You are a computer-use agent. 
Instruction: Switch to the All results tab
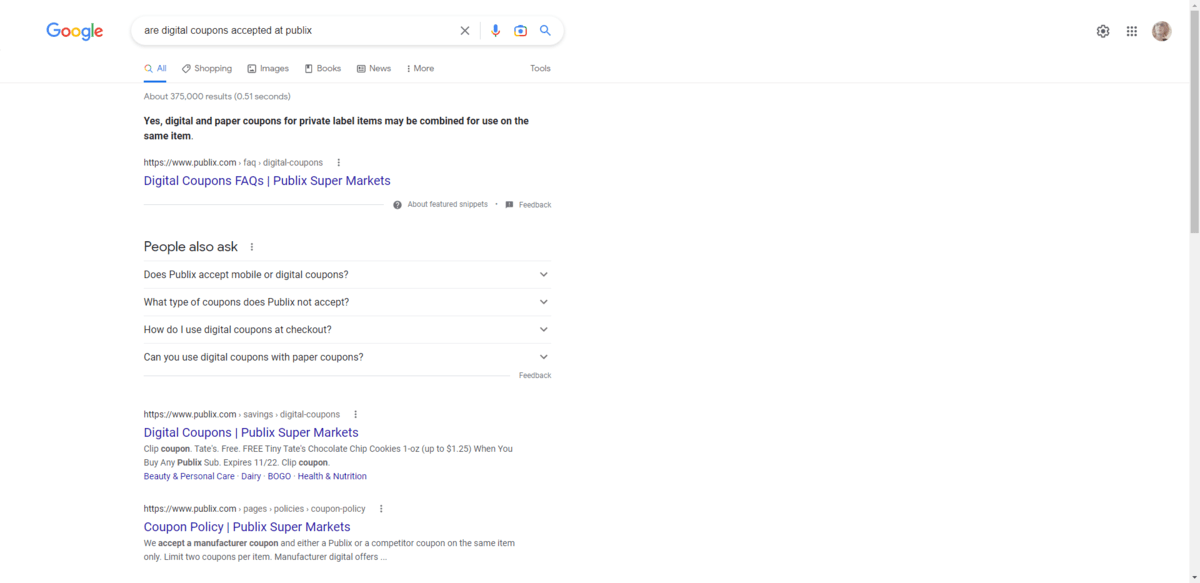155,69
